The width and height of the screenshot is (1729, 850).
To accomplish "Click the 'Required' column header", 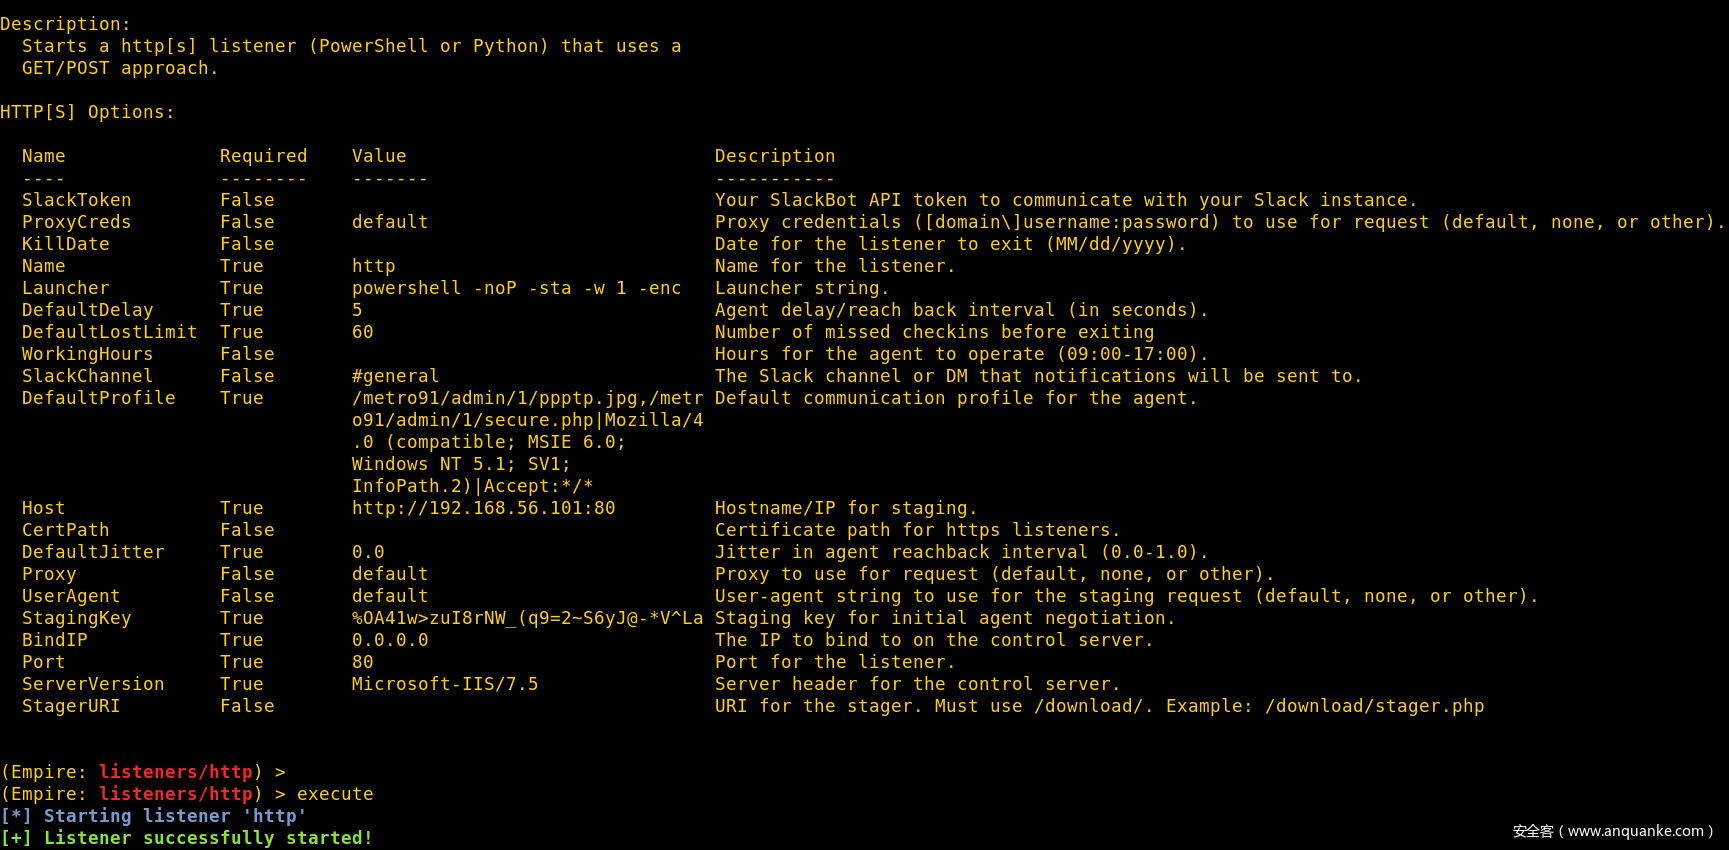I will [x=263, y=156].
